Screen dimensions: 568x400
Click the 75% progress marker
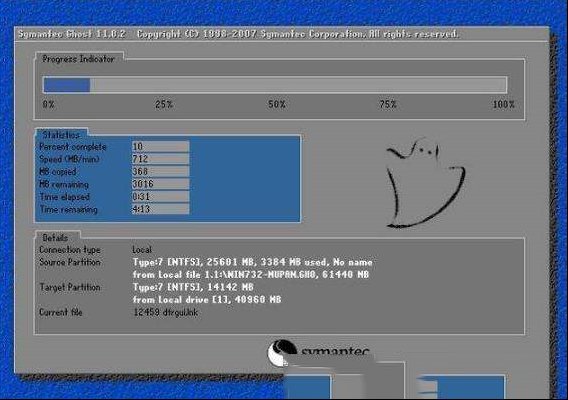388,104
